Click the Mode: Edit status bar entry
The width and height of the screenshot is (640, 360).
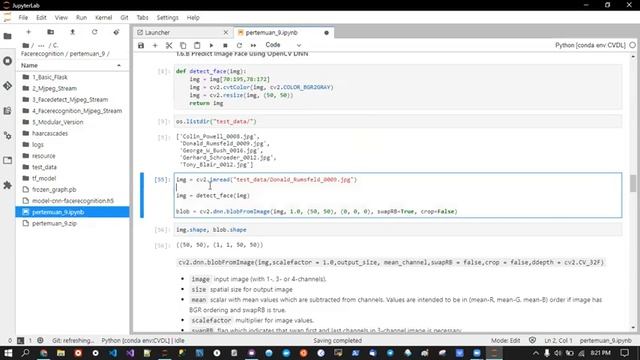tap(505, 340)
